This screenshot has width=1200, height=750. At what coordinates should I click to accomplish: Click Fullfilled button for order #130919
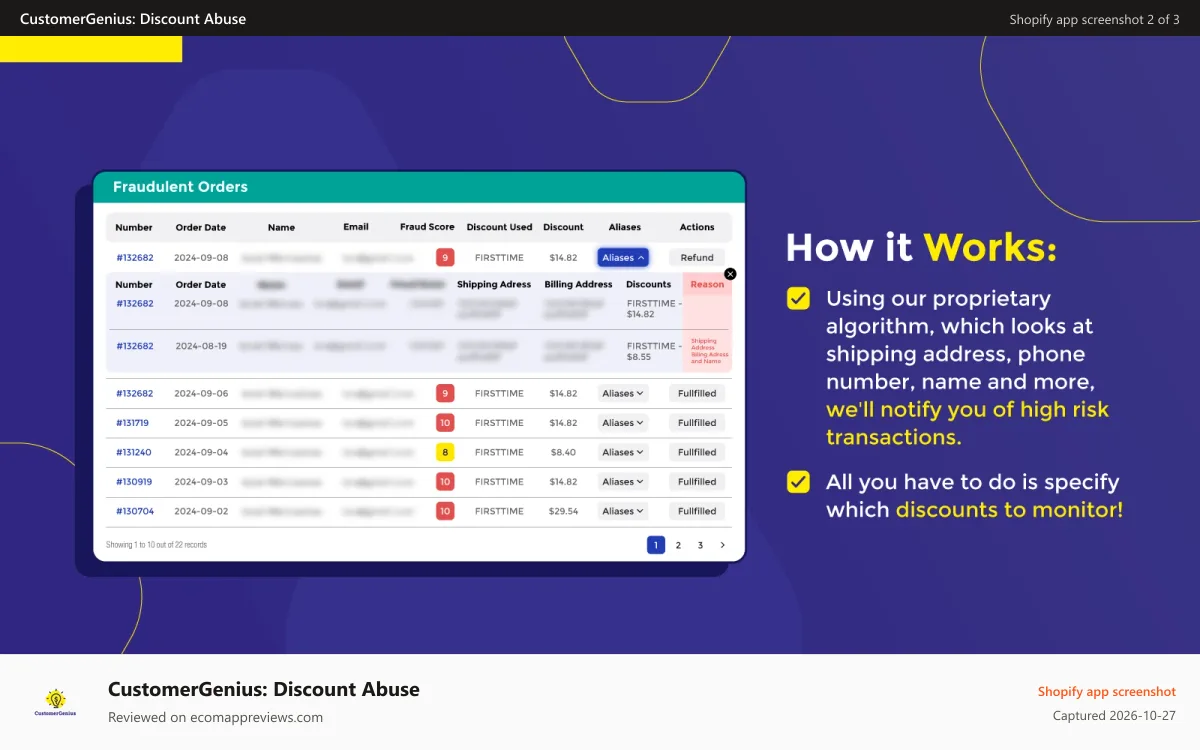click(697, 482)
